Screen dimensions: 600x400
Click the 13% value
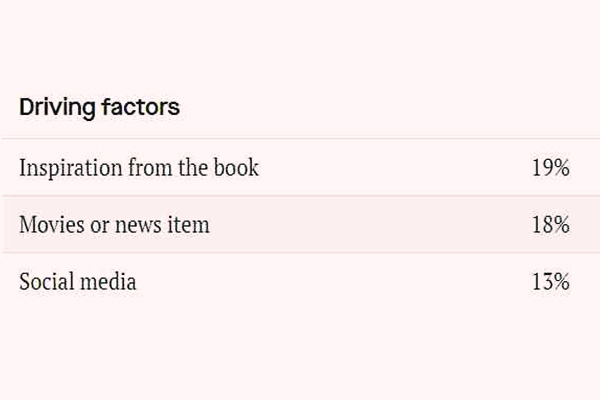tap(550, 282)
